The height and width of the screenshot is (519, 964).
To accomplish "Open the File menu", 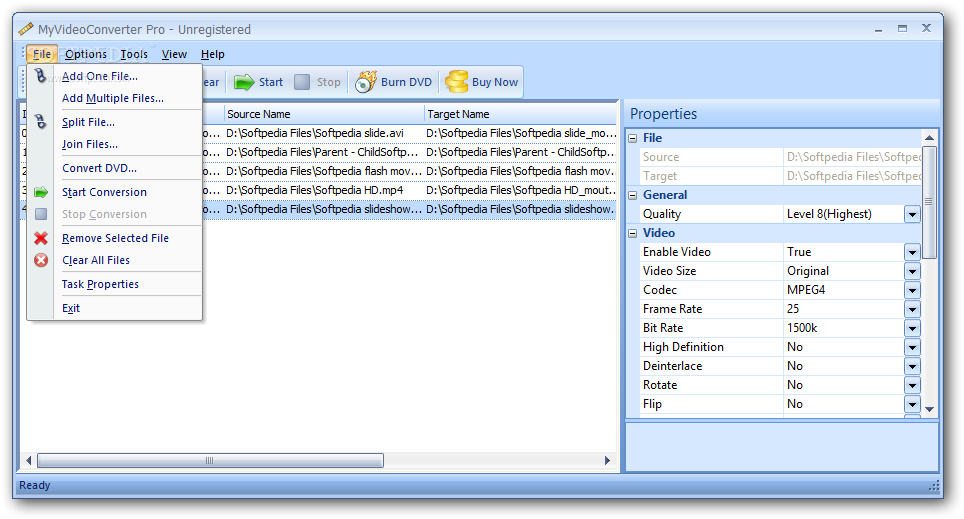I will 42,54.
